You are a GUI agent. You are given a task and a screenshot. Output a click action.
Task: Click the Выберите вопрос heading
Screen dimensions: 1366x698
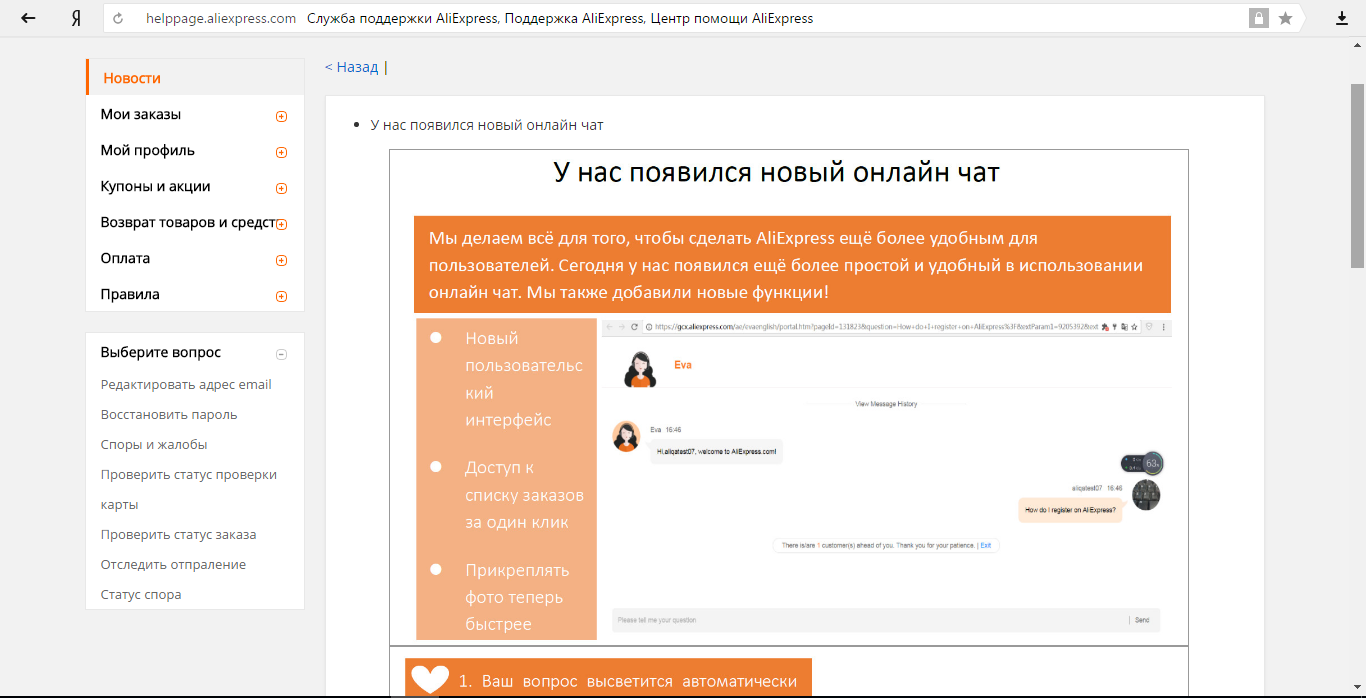tap(161, 352)
